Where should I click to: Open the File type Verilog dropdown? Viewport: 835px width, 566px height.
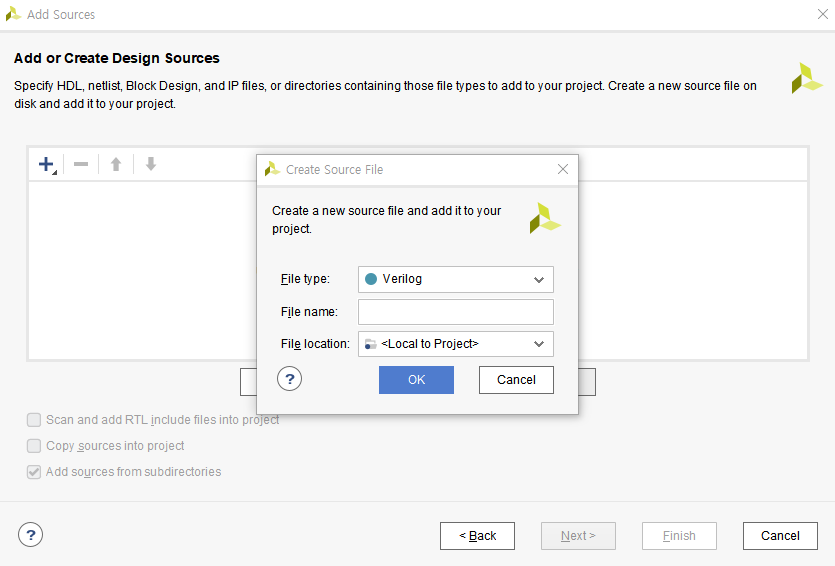pos(456,280)
